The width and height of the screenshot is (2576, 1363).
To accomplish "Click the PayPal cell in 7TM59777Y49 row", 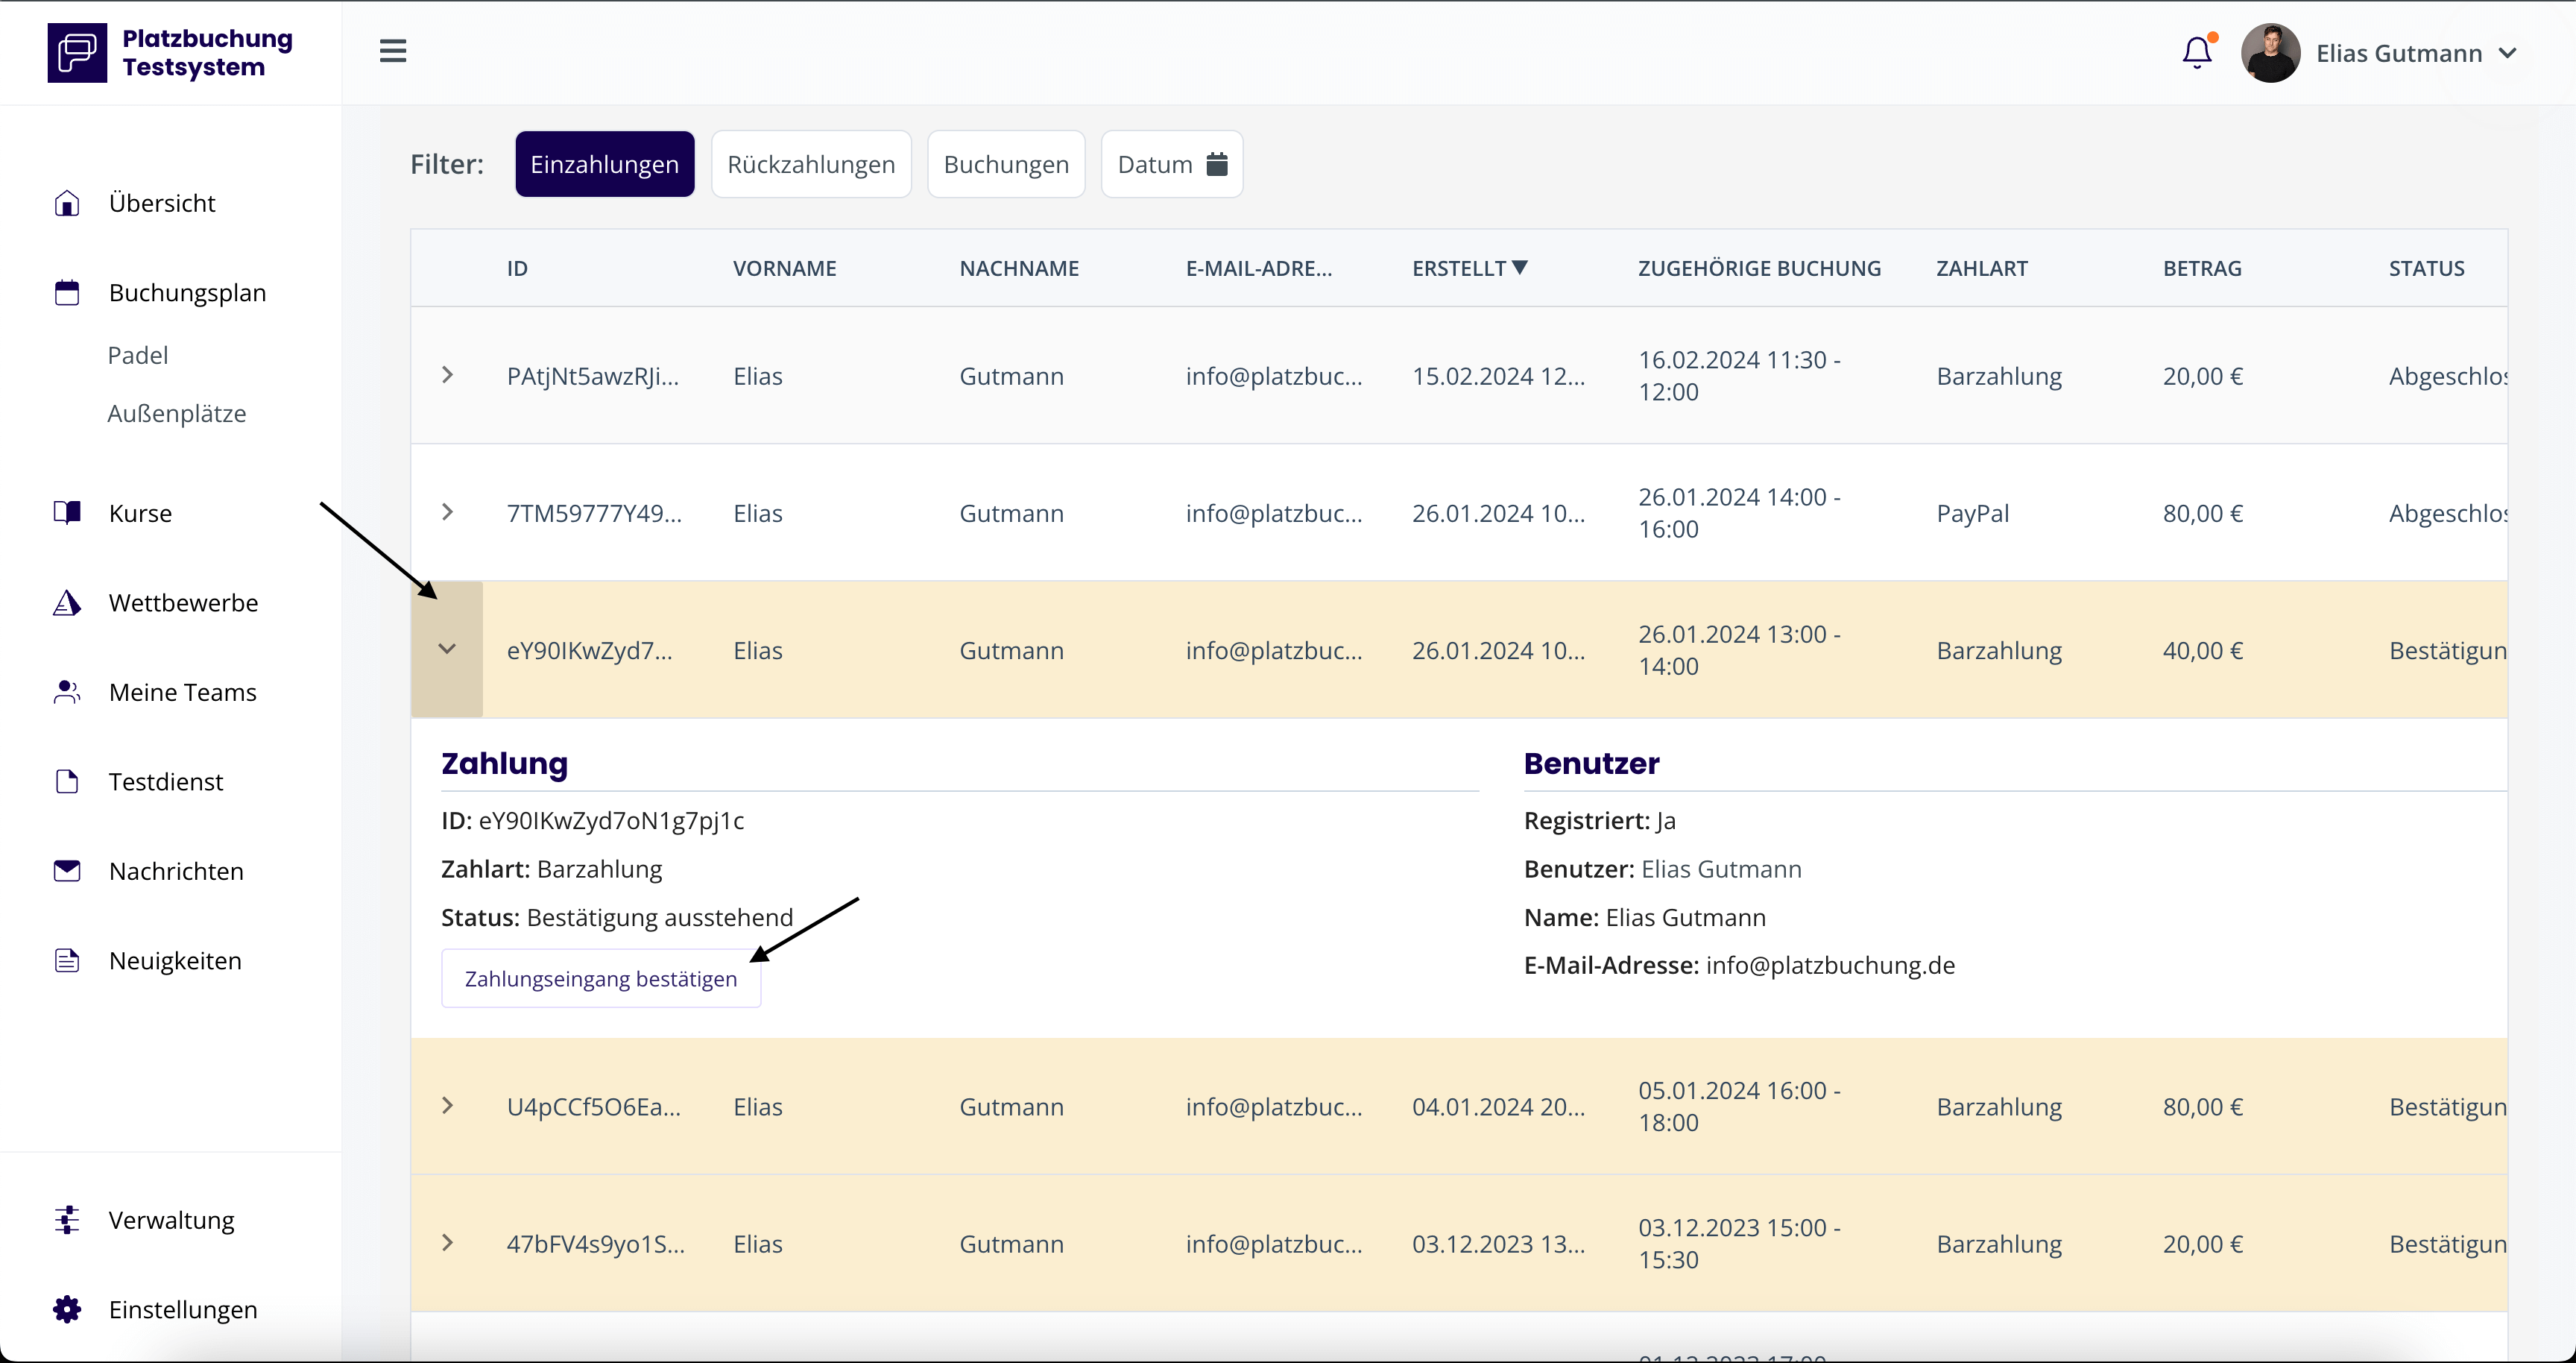I will (x=1972, y=513).
